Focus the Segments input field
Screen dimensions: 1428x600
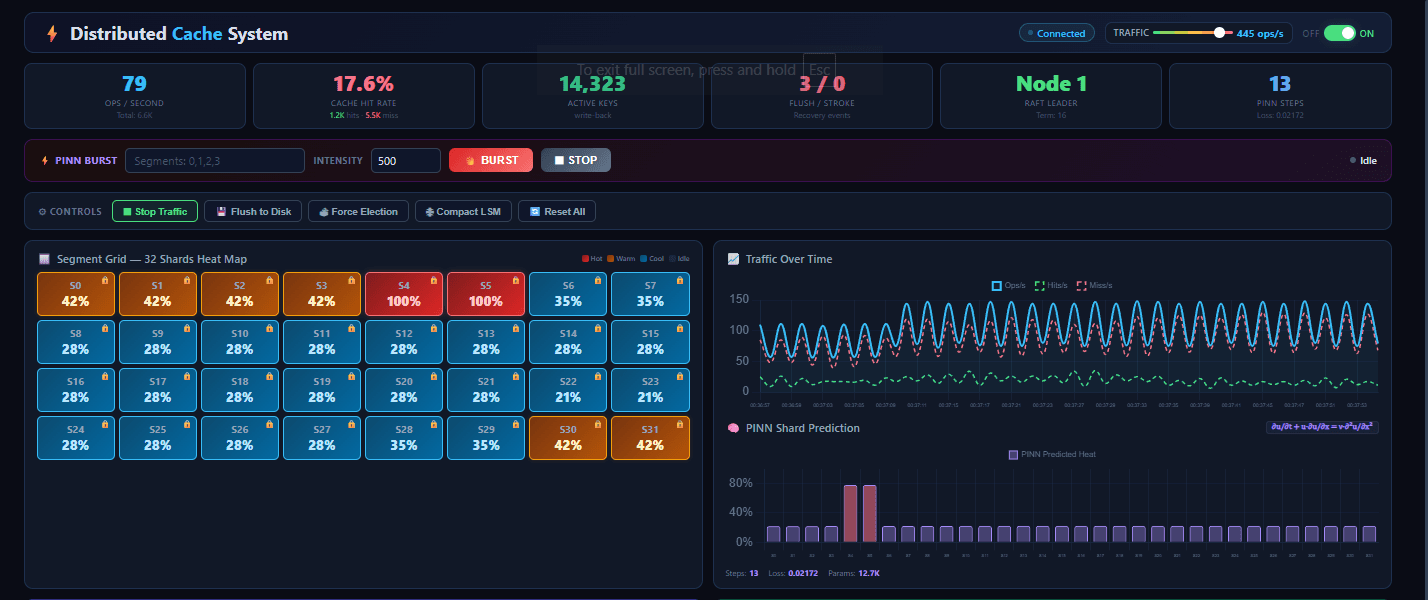click(215, 160)
